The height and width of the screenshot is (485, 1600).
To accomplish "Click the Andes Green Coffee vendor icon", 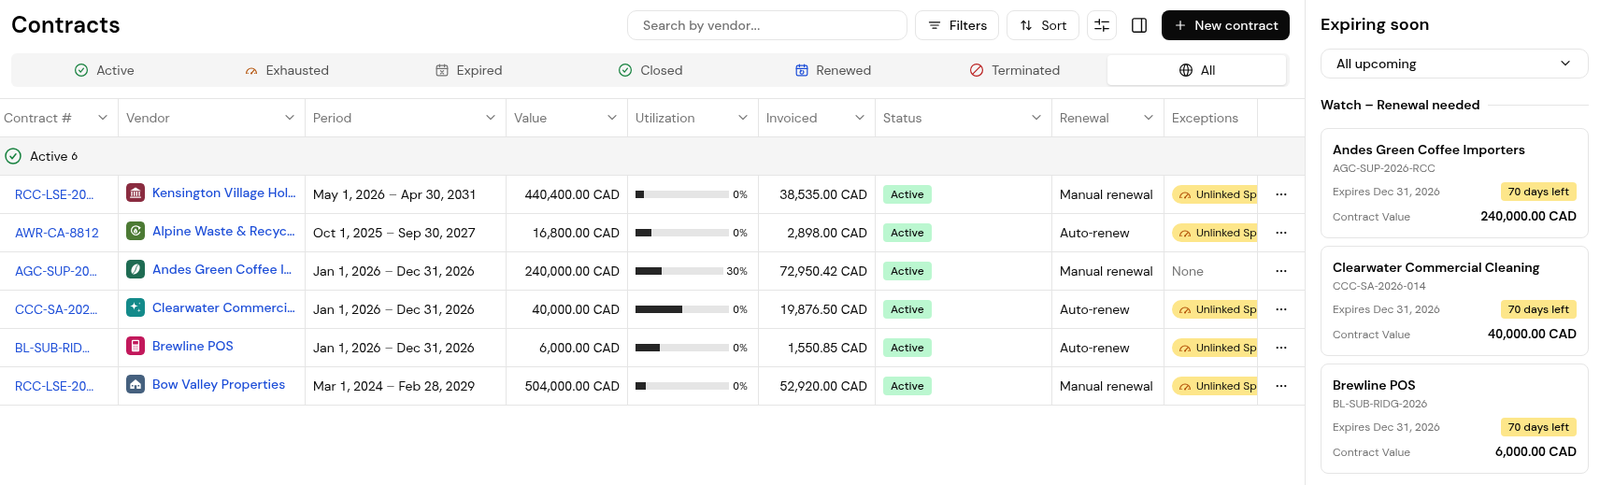I will coord(135,270).
